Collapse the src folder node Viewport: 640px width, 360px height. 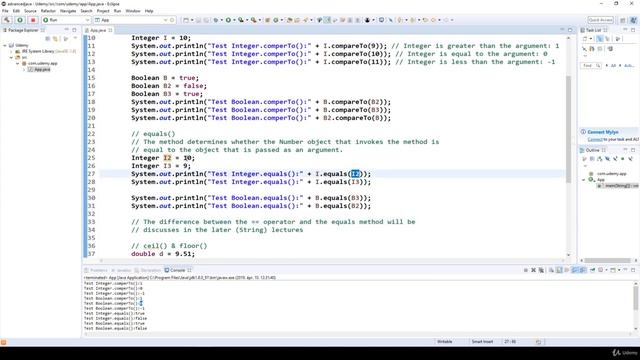[11, 58]
